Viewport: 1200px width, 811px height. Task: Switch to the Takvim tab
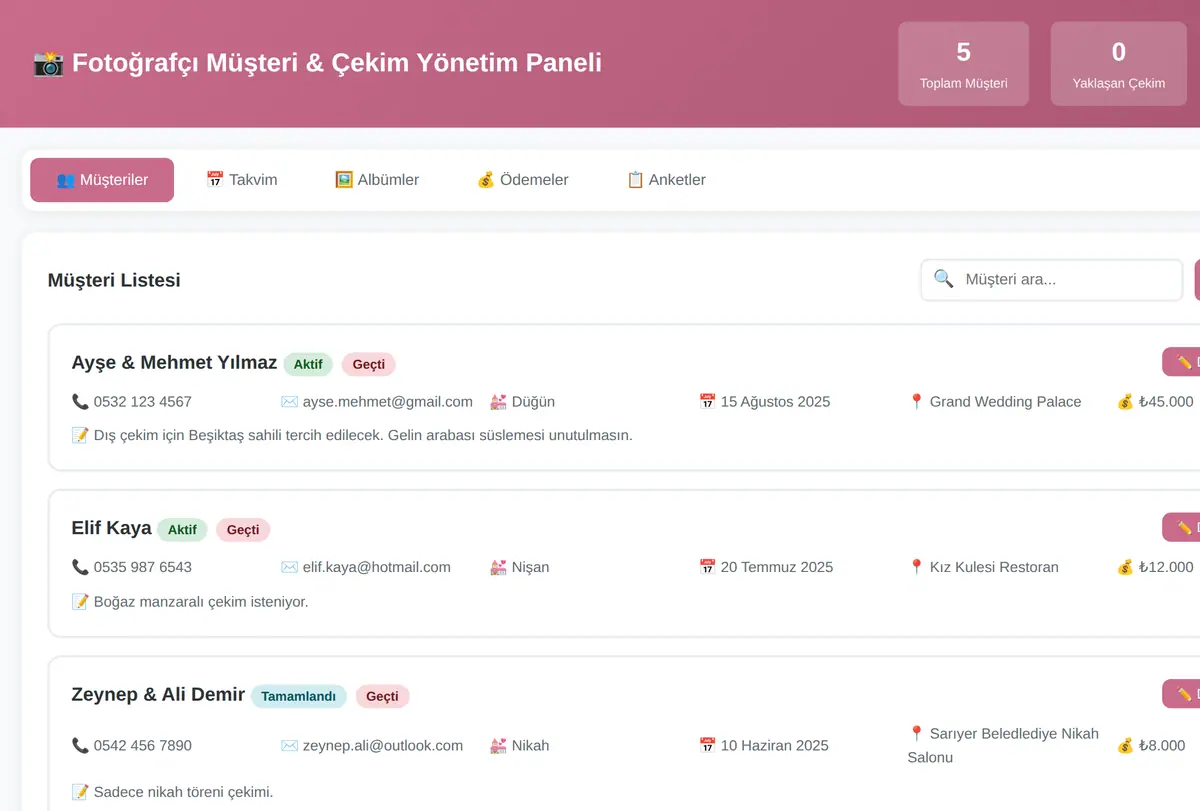pyautogui.click(x=241, y=180)
